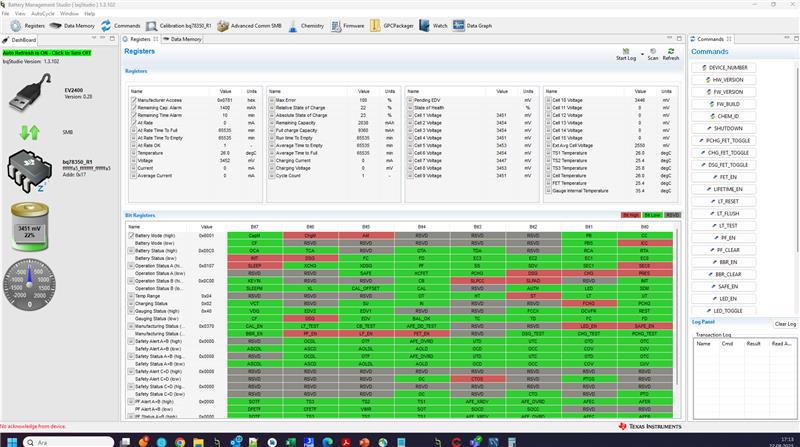Toggle Temperature row checkbox

click(x=134, y=153)
